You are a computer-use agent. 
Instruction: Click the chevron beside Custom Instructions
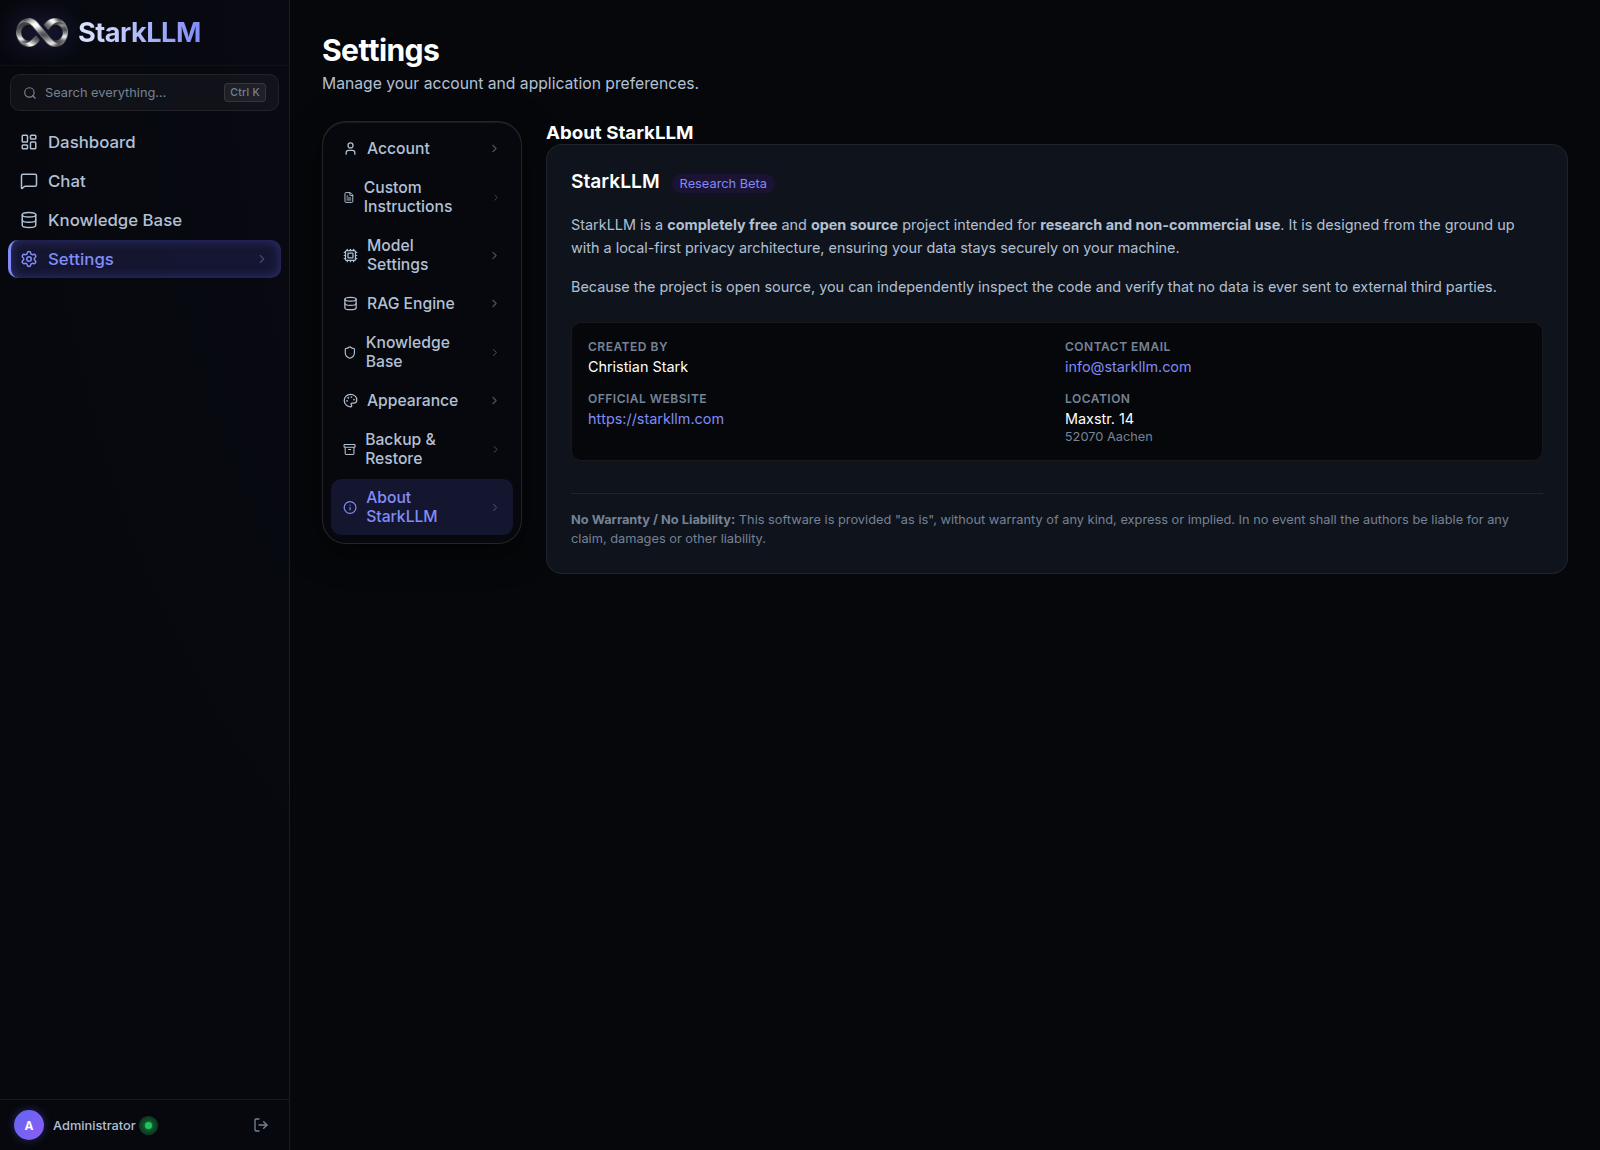[x=495, y=197]
